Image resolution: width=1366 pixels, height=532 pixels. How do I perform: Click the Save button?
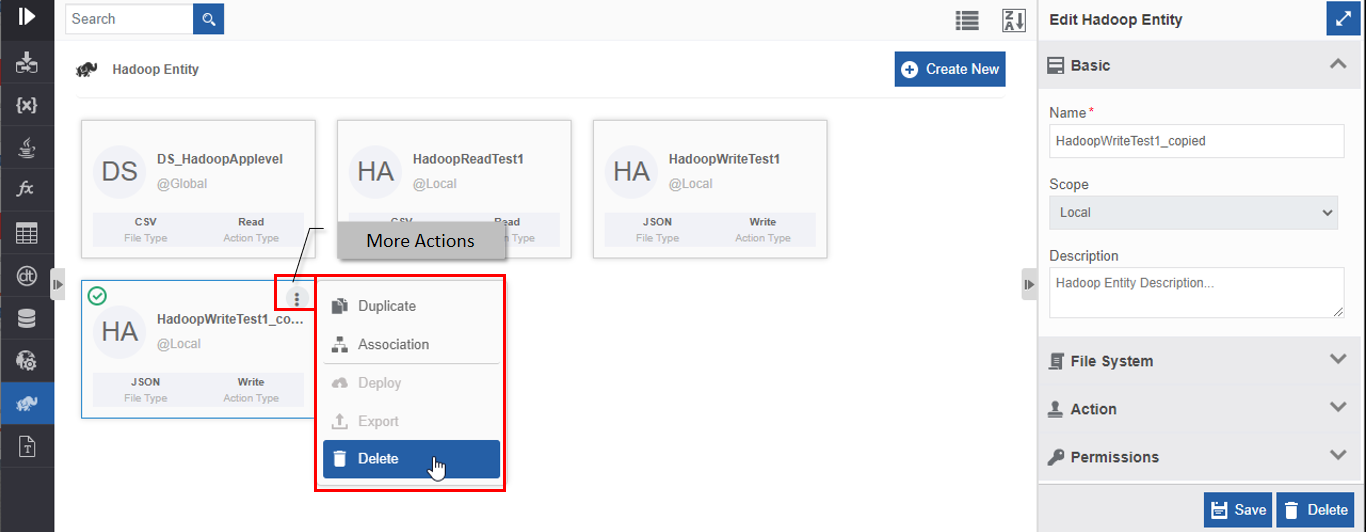point(1238,509)
